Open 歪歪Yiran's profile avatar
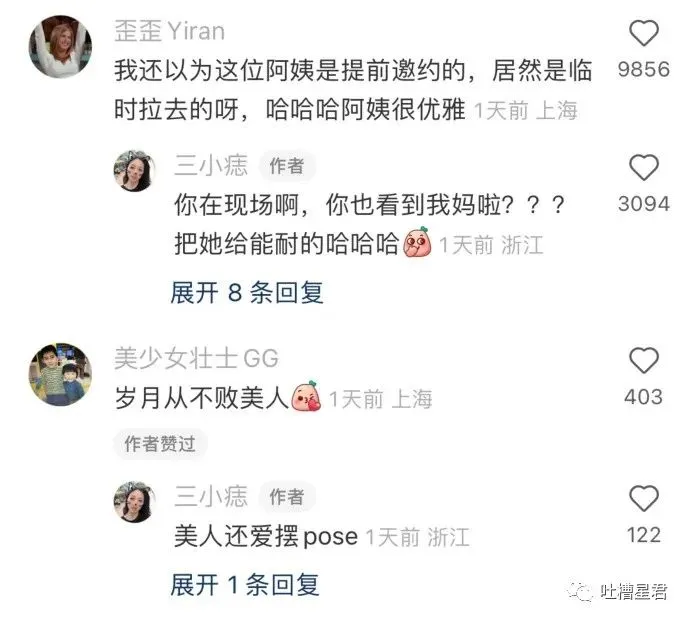Viewport: 690px width, 622px height. point(61,47)
